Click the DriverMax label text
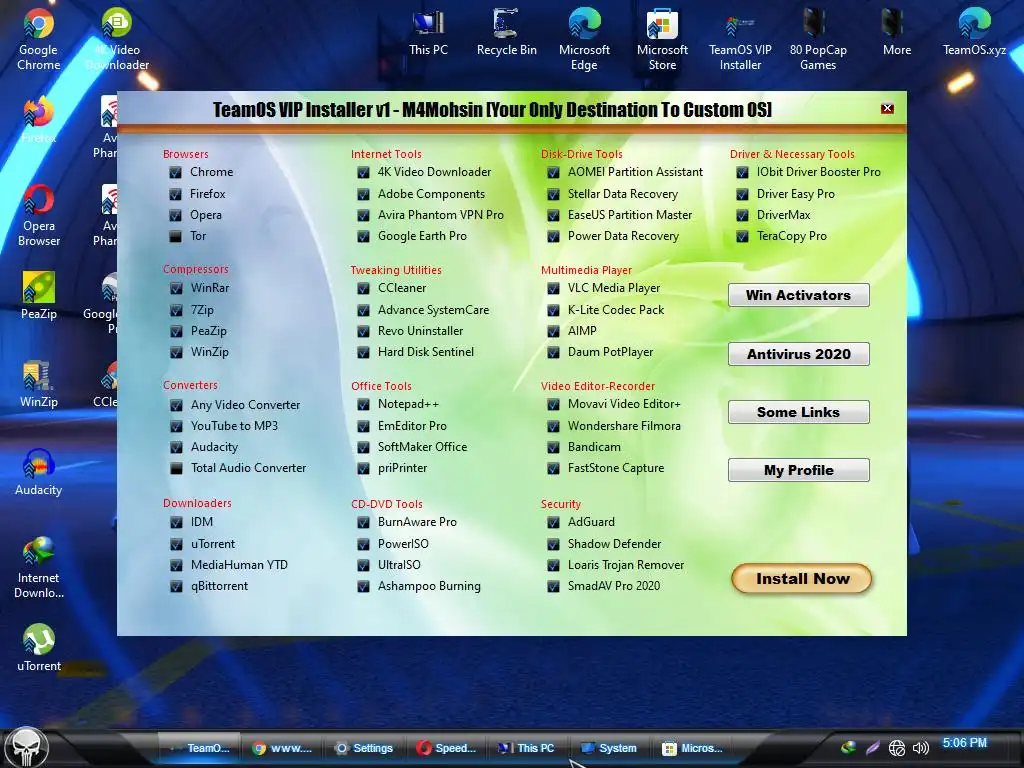1024x768 pixels. click(x=783, y=215)
